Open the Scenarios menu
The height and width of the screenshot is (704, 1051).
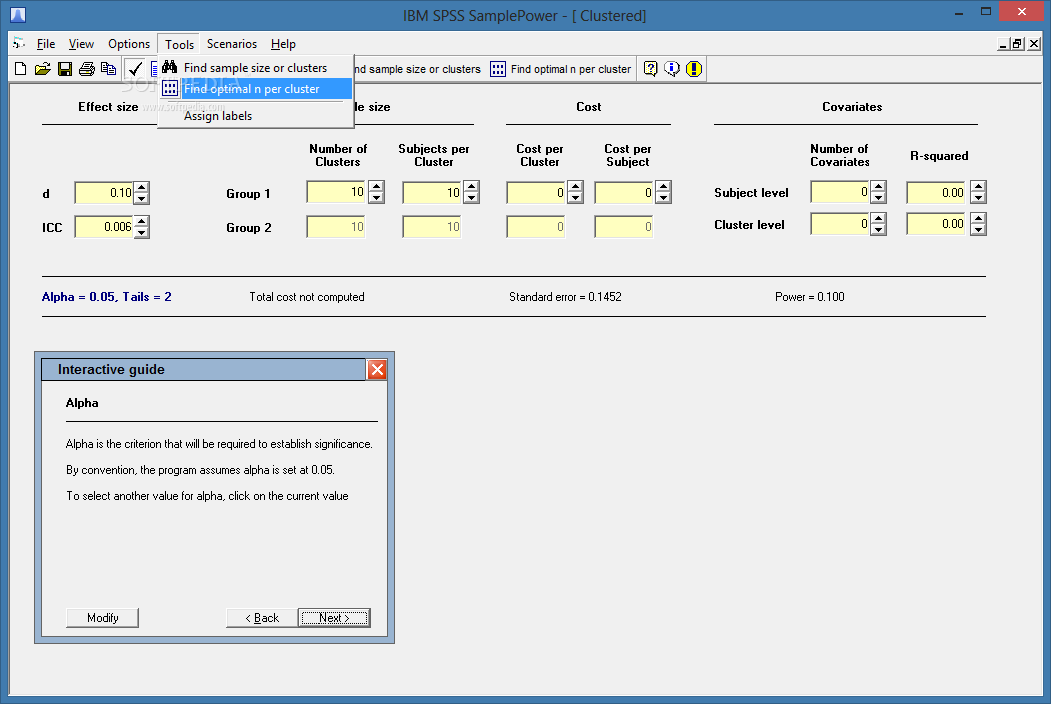coord(231,44)
